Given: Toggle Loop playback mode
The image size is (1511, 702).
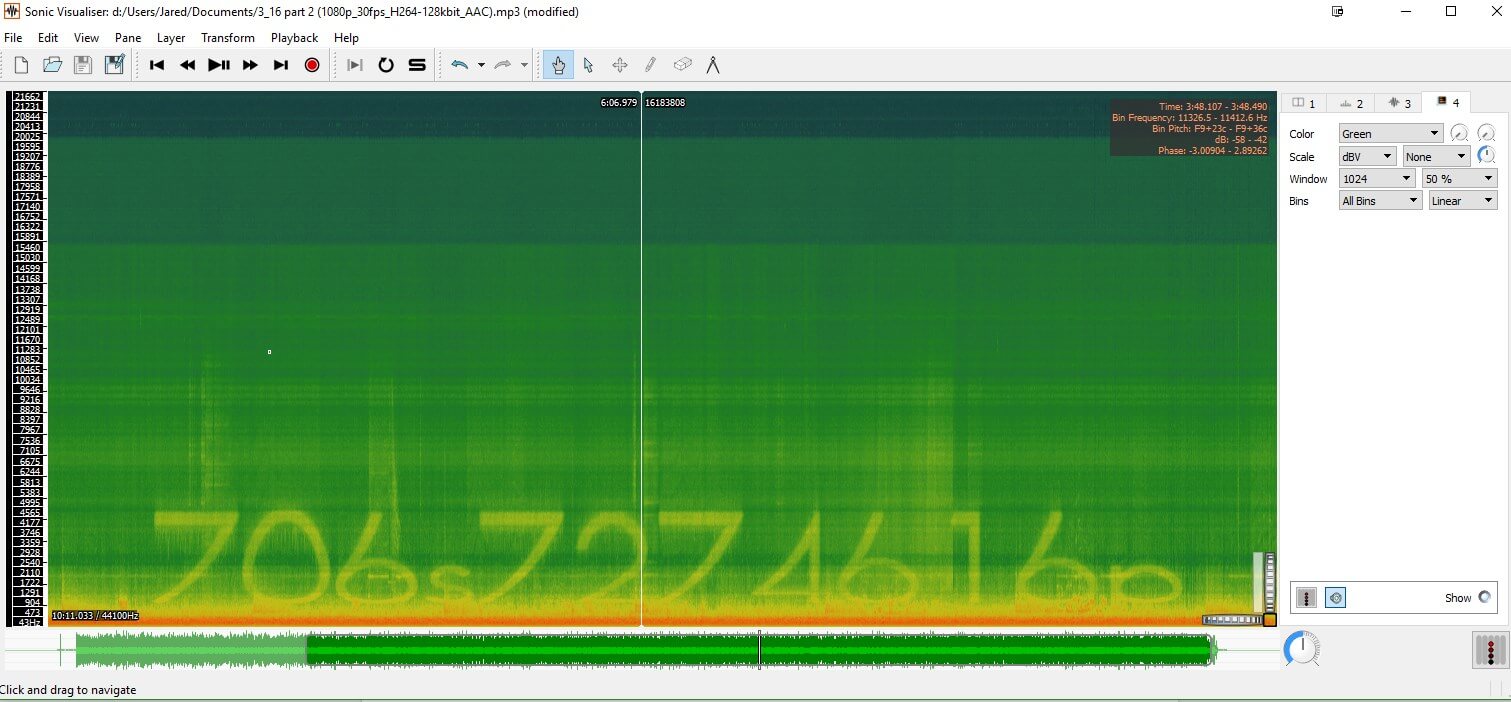Looking at the screenshot, I should [386, 65].
